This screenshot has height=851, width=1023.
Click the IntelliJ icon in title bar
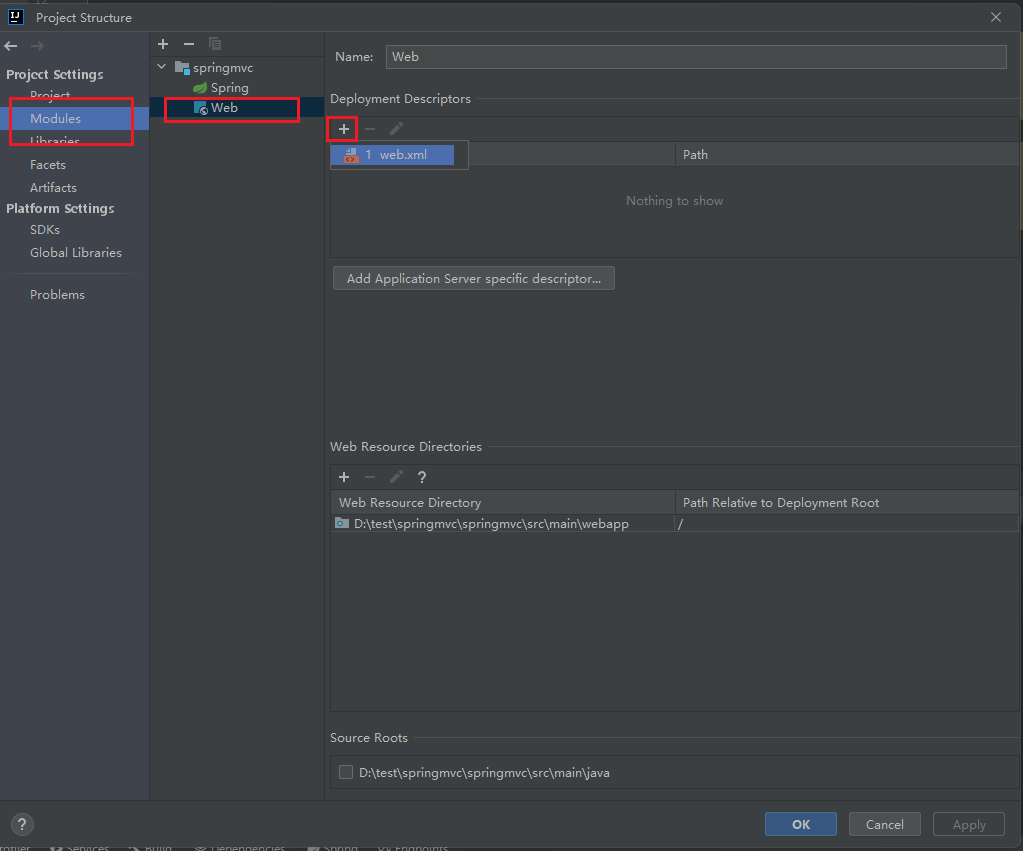tap(16, 17)
